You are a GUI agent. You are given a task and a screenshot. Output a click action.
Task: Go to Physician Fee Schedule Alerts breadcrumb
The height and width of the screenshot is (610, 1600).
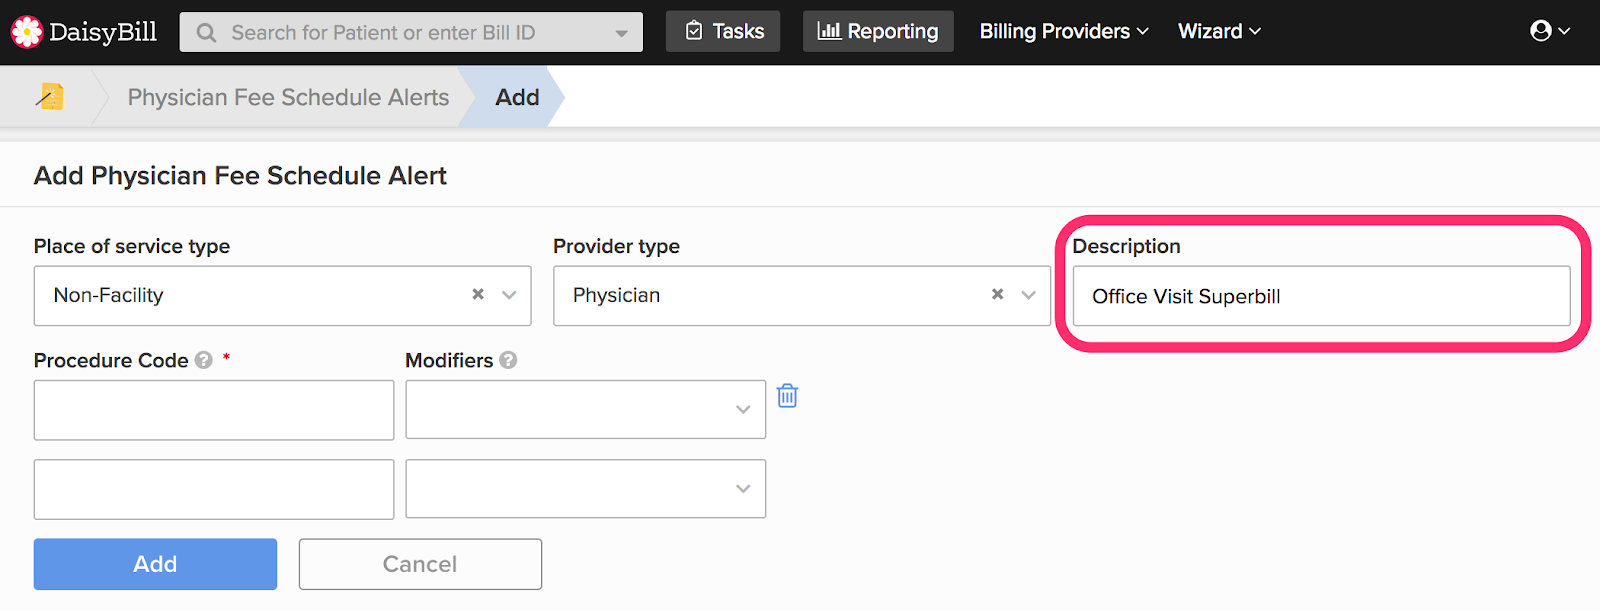pyautogui.click(x=288, y=97)
